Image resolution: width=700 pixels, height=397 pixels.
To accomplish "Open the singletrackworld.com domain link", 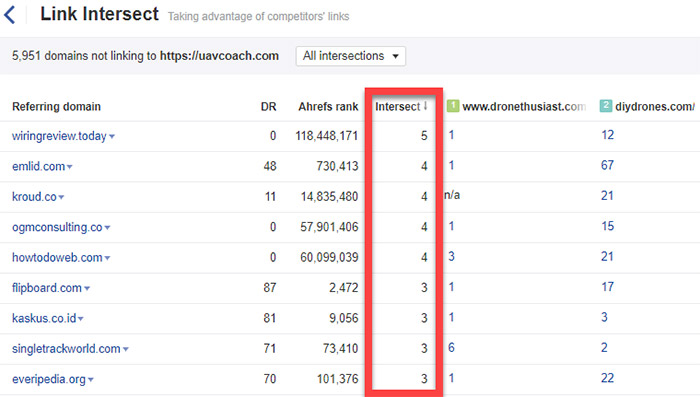I will 66,349.
